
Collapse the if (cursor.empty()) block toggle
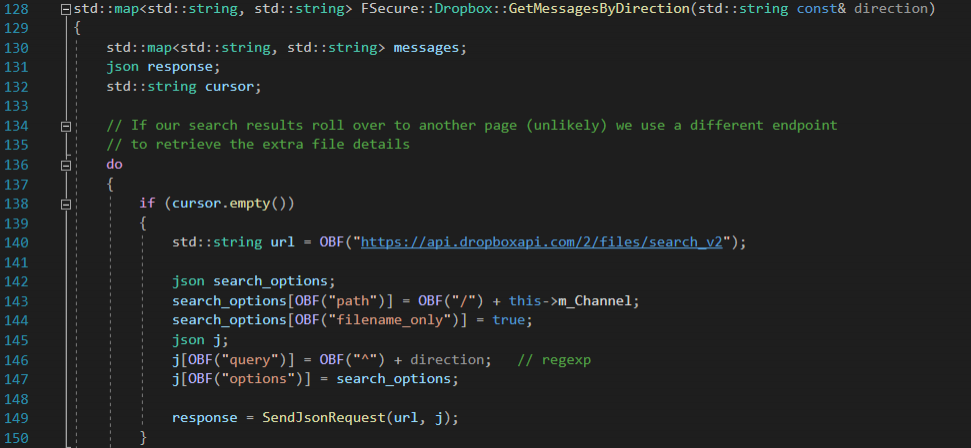(x=66, y=204)
